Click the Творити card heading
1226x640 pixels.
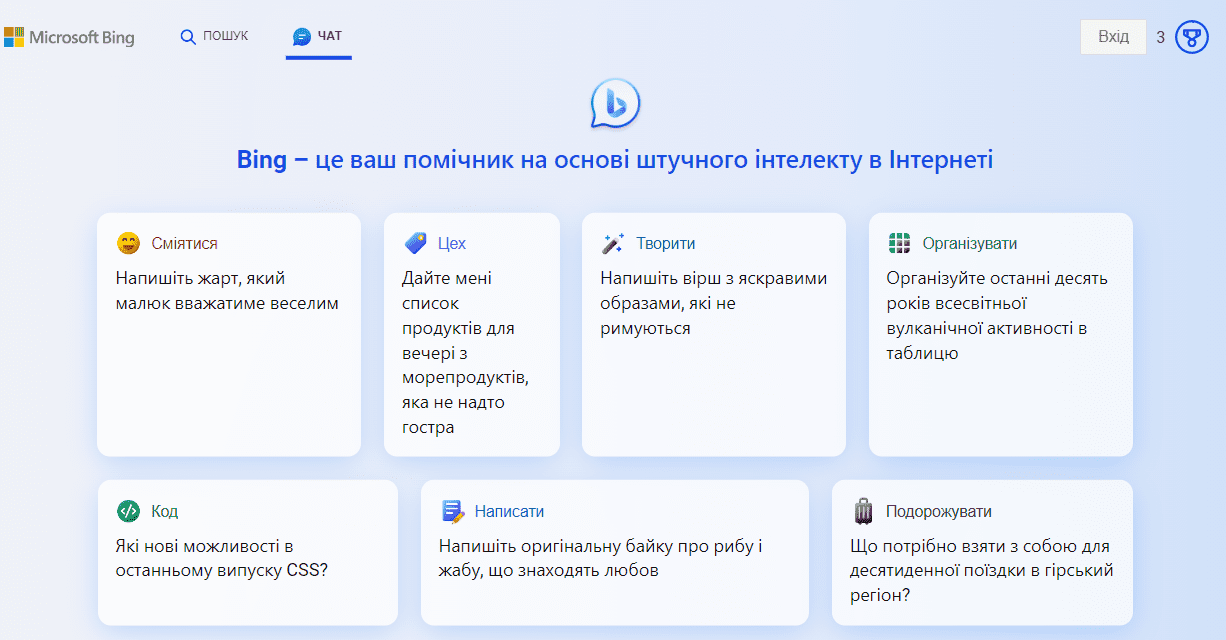coord(665,243)
